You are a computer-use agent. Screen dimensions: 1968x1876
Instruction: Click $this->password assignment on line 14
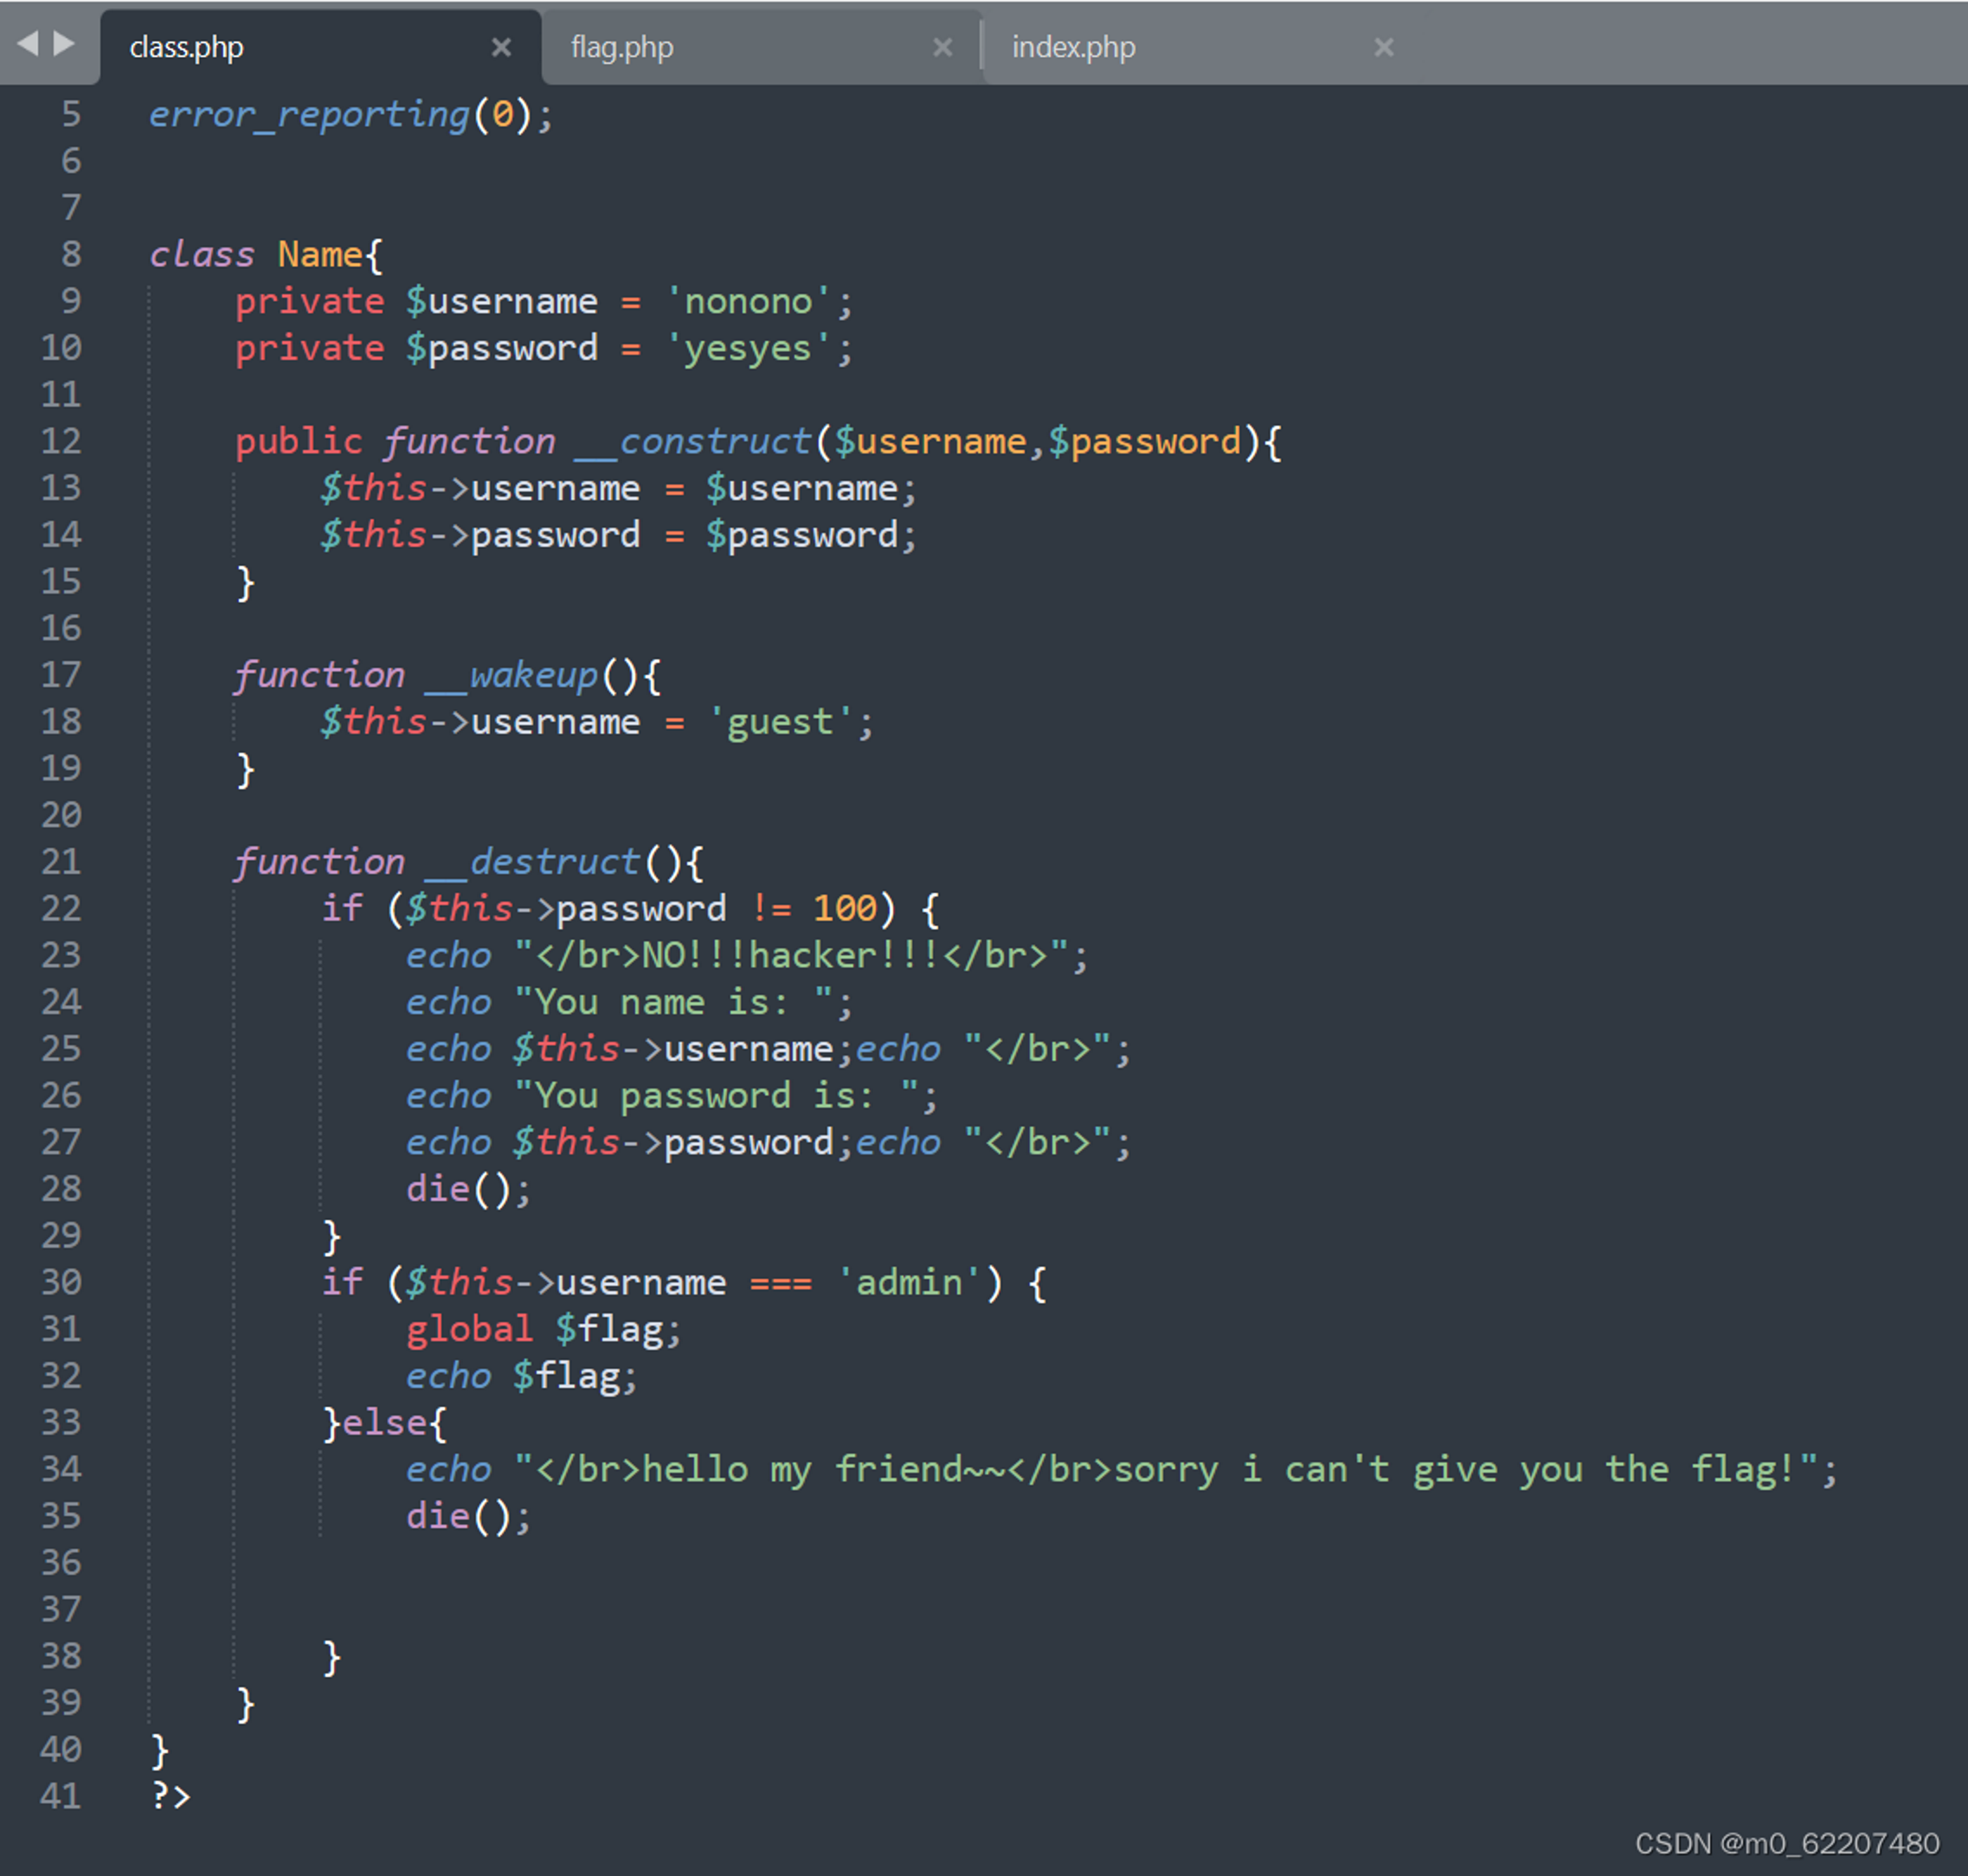(x=618, y=536)
